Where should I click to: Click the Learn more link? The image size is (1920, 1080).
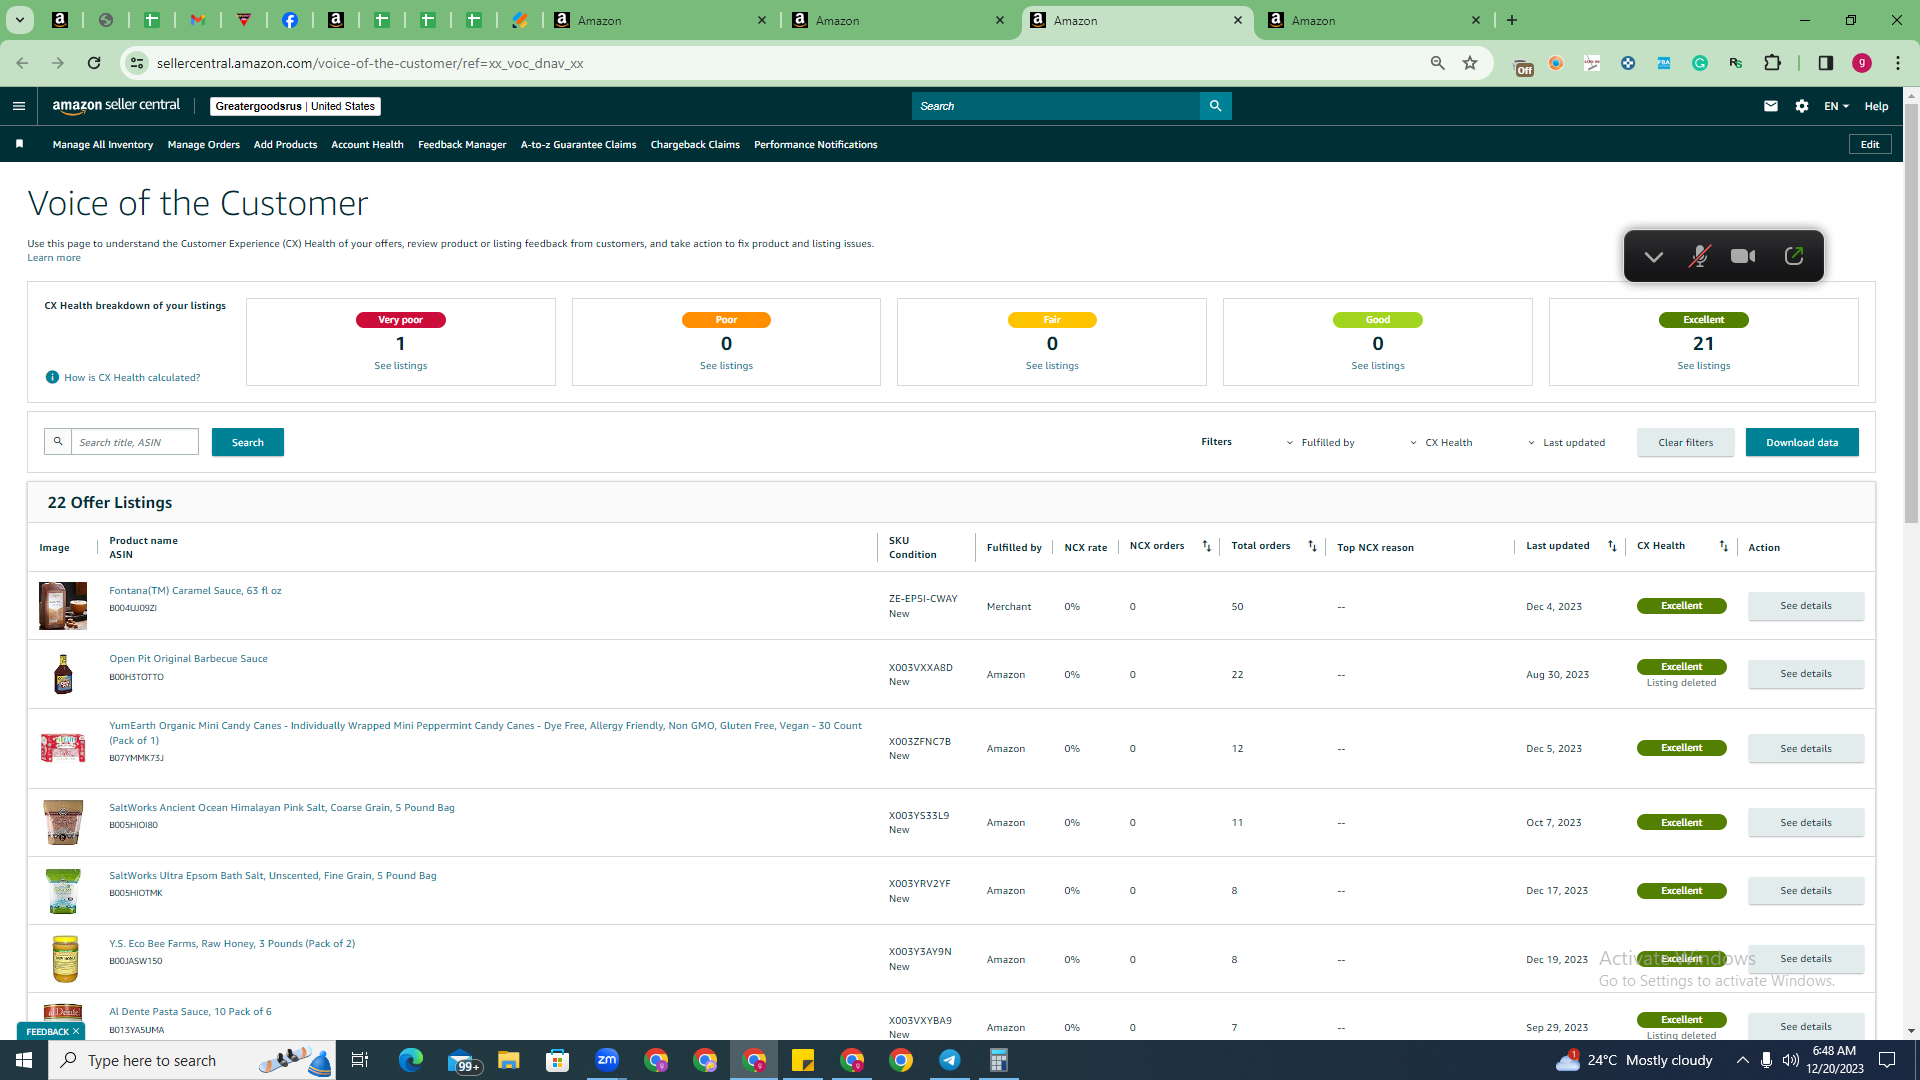click(x=54, y=258)
